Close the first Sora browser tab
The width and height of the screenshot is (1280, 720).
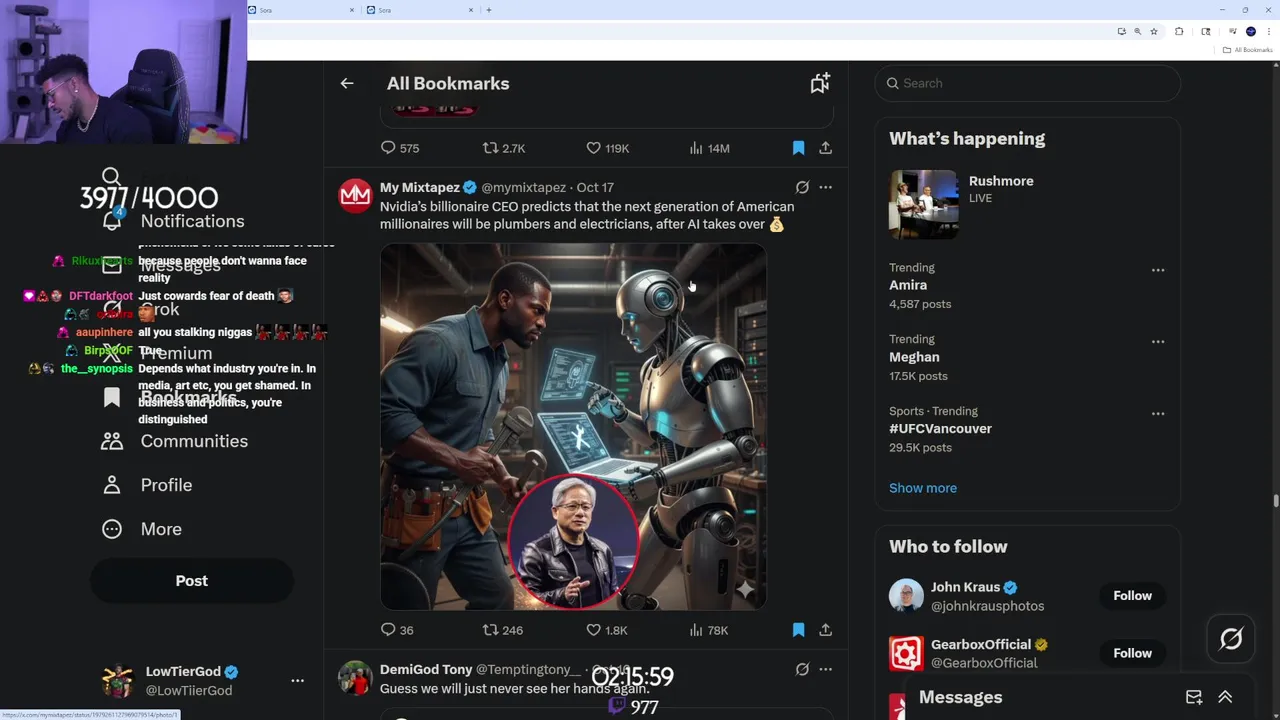[x=352, y=10]
